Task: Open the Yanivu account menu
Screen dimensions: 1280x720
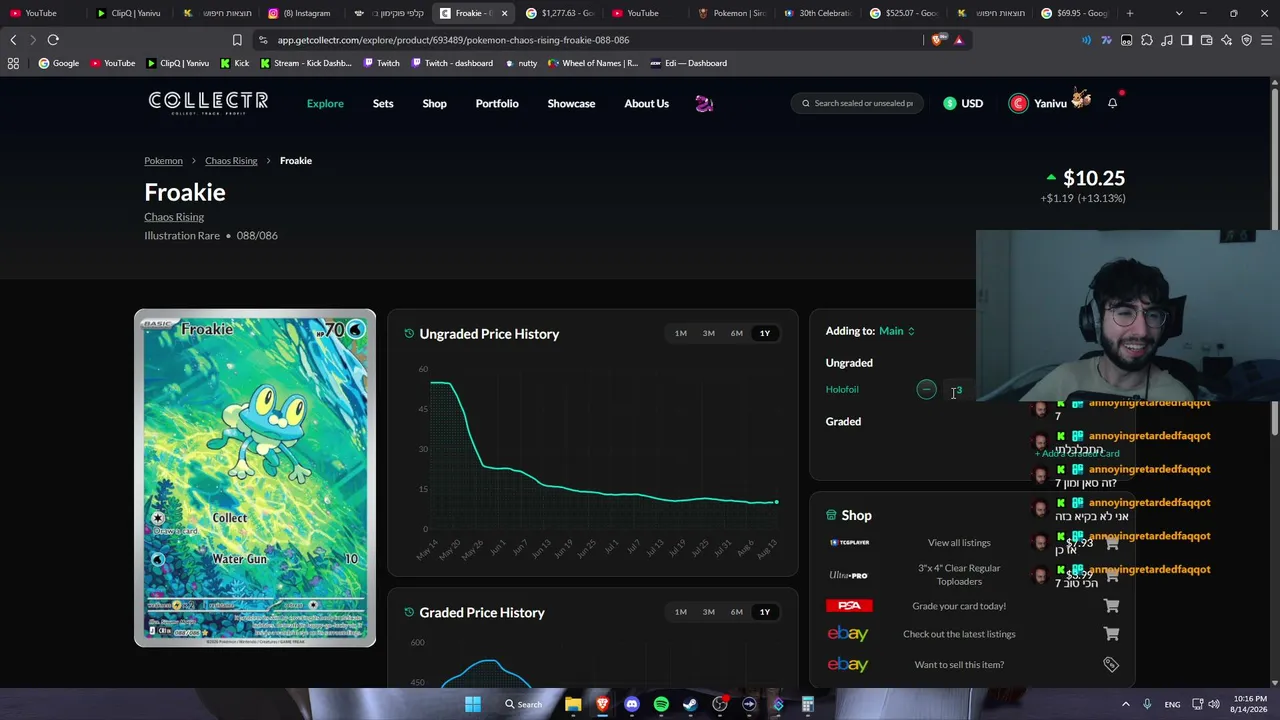Action: [x=1049, y=103]
